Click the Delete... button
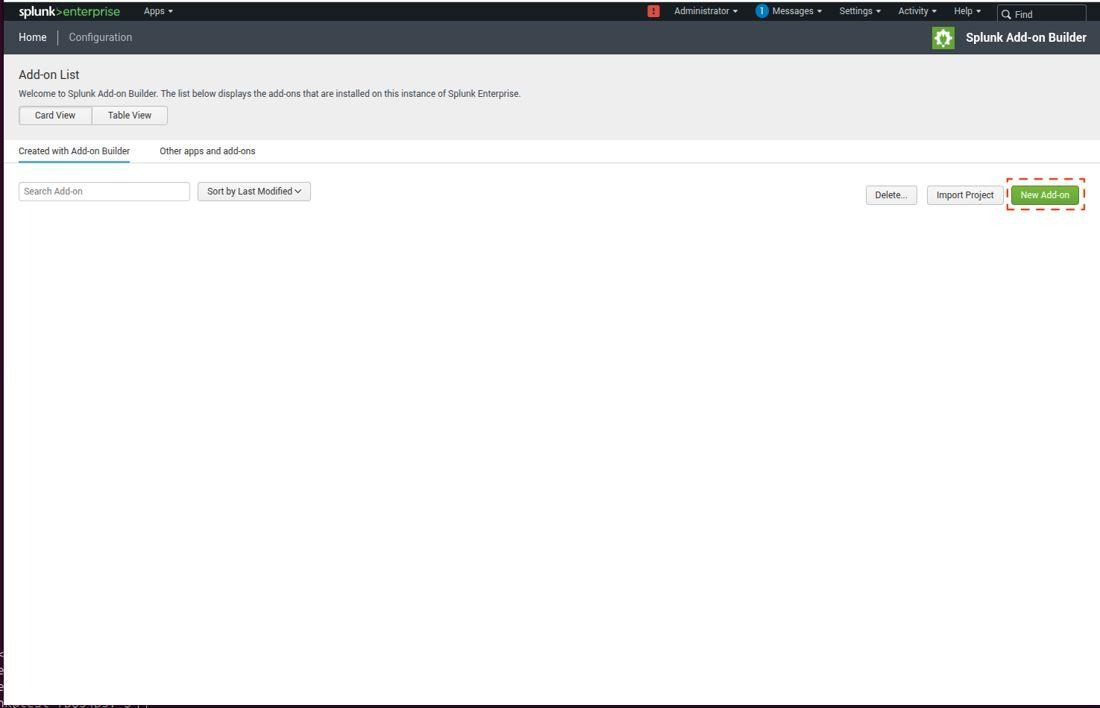The height and width of the screenshot is (708, 1100). [891, 195]
